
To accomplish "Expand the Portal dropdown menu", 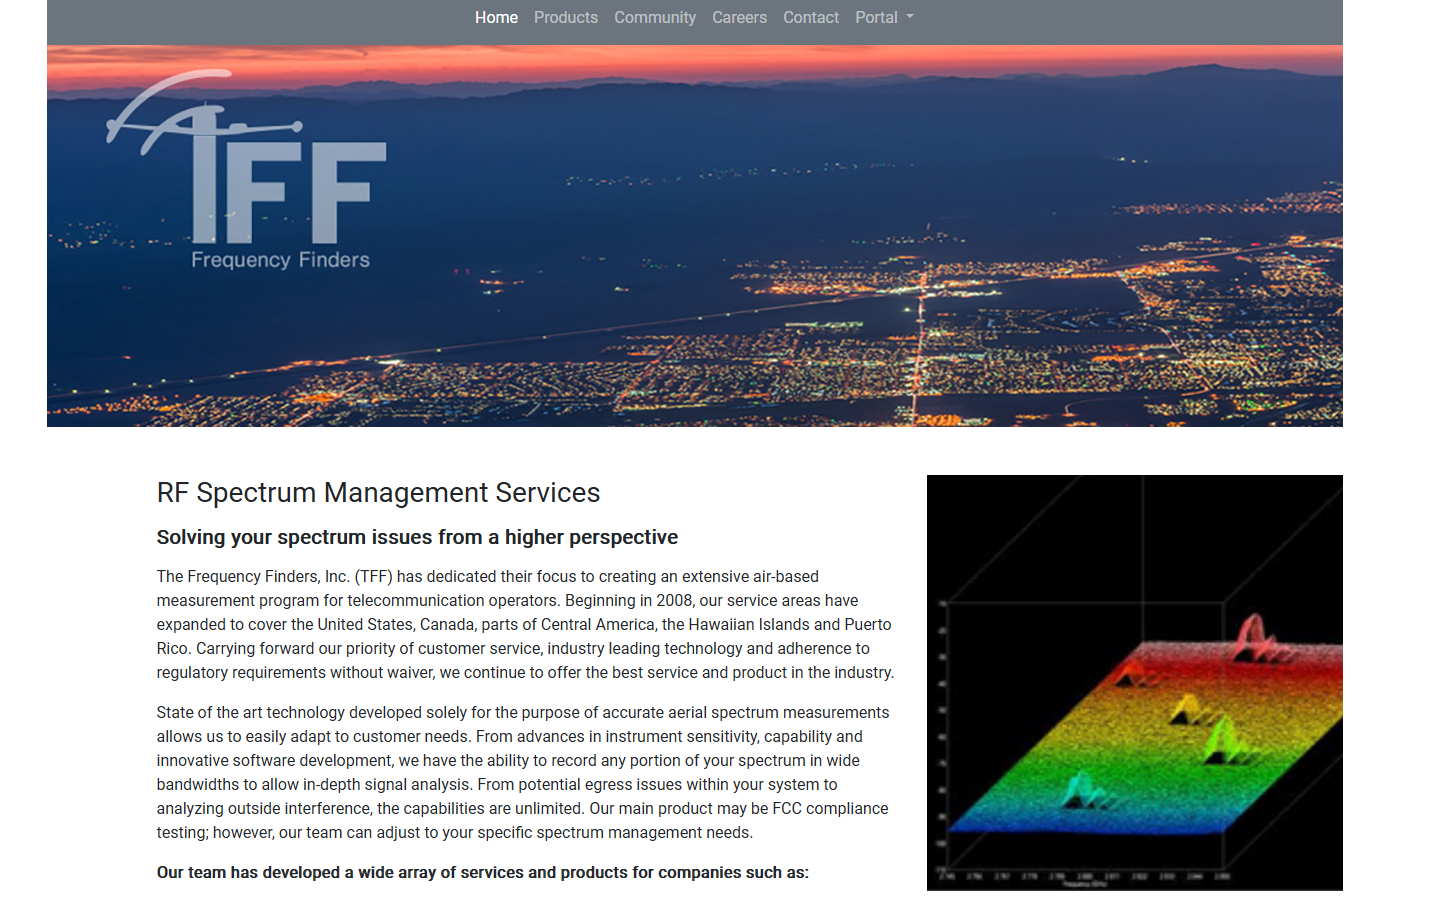I will click(884, 17).
